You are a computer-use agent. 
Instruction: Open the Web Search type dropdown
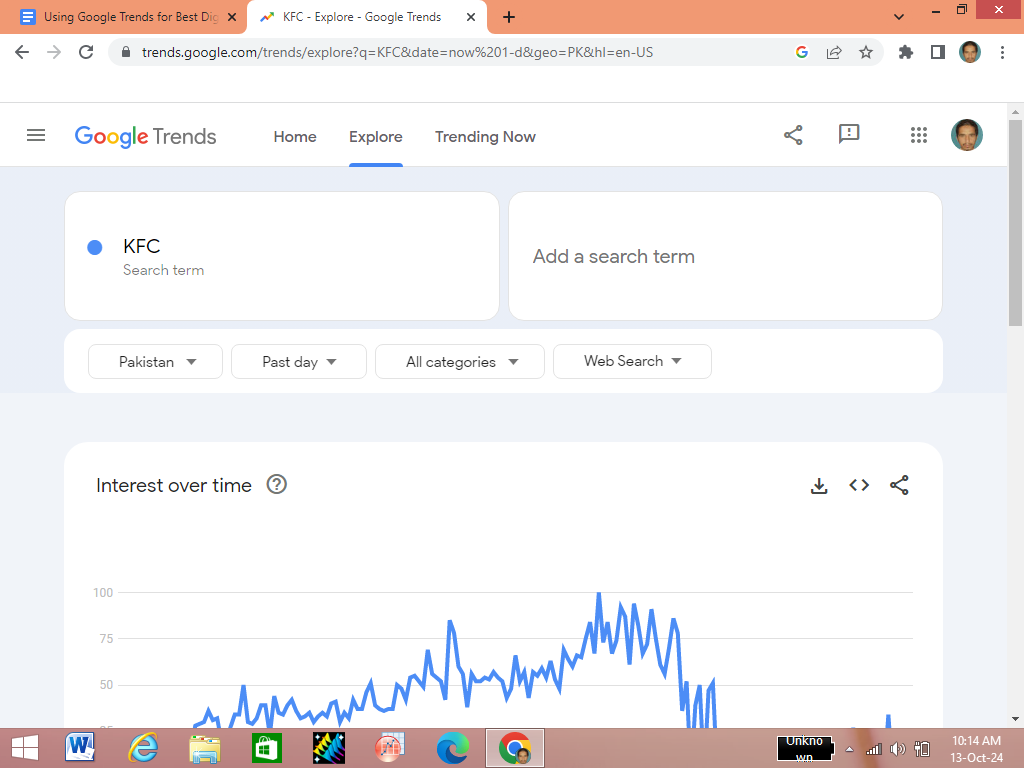pyautogui.click(x=632, y=361)
